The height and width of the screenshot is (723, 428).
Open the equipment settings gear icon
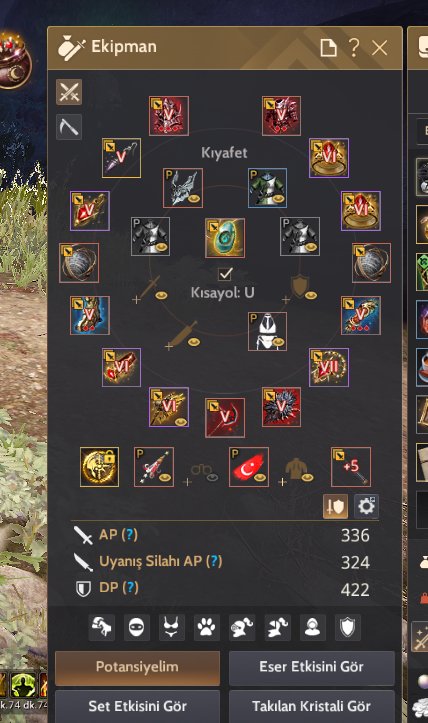[366, 506]
